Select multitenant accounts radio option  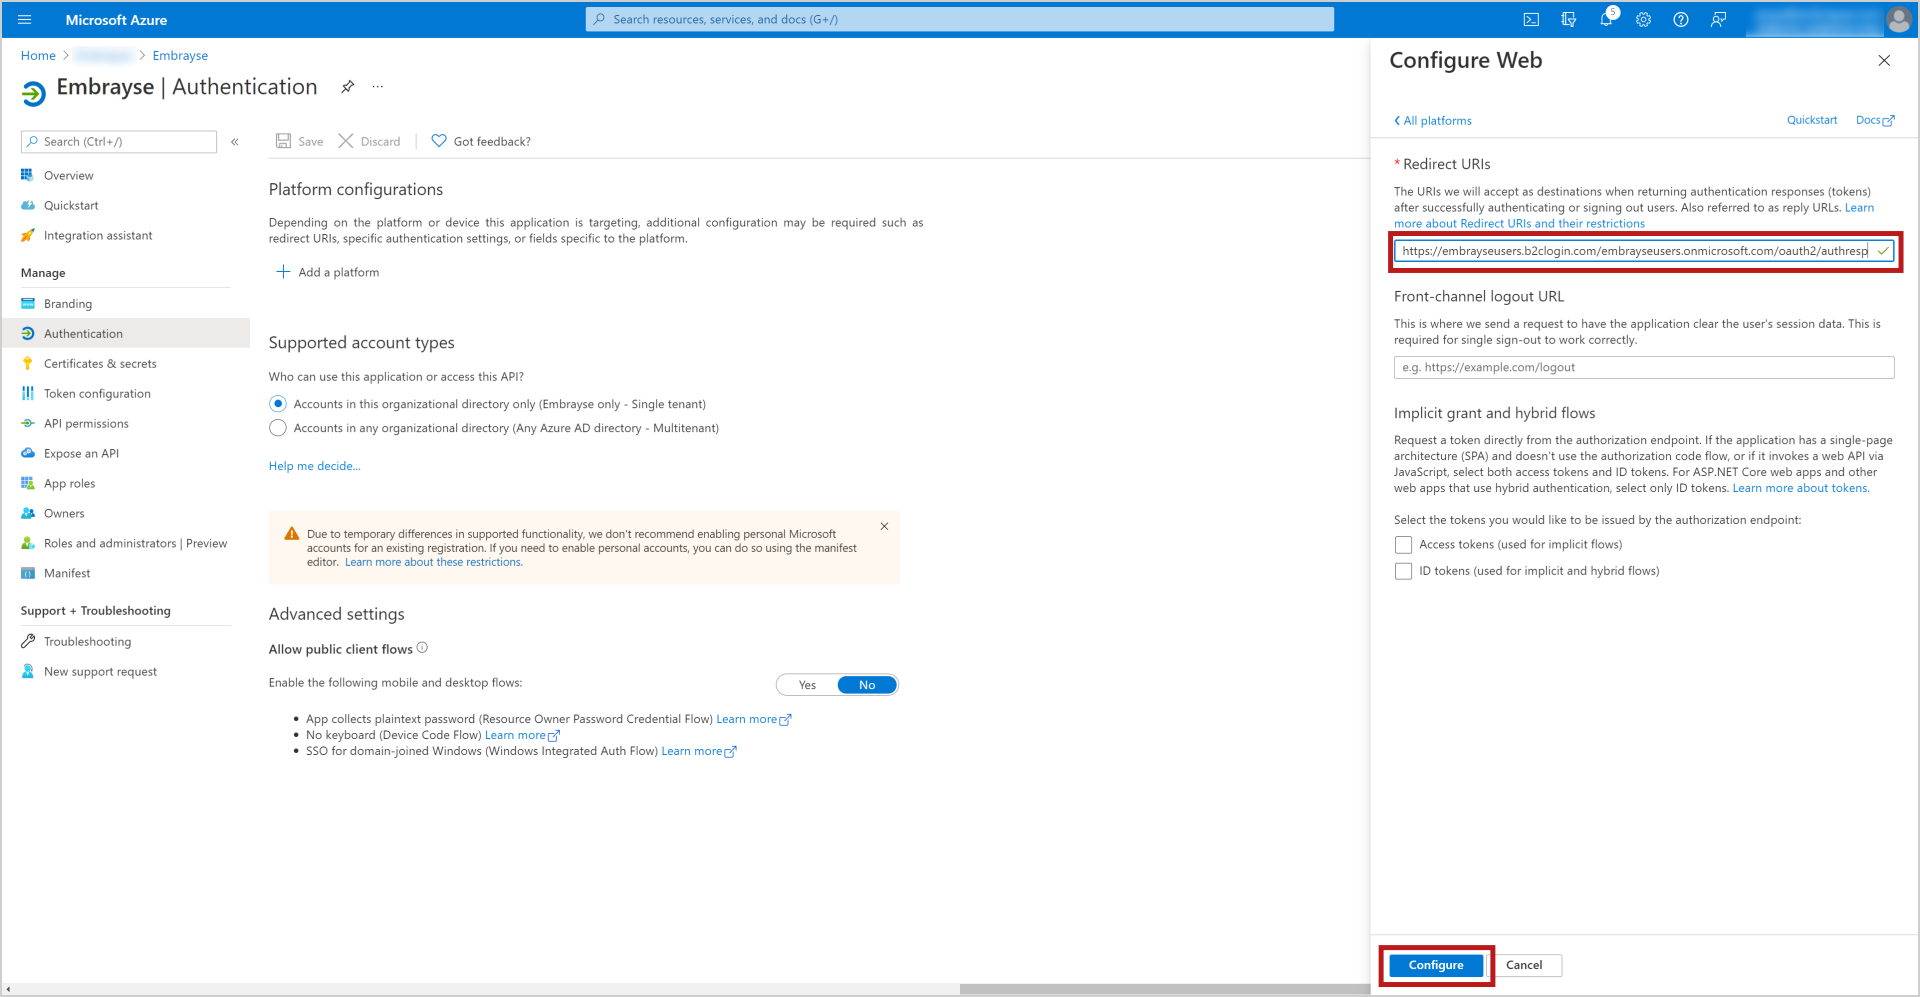(x=278, y=428)
